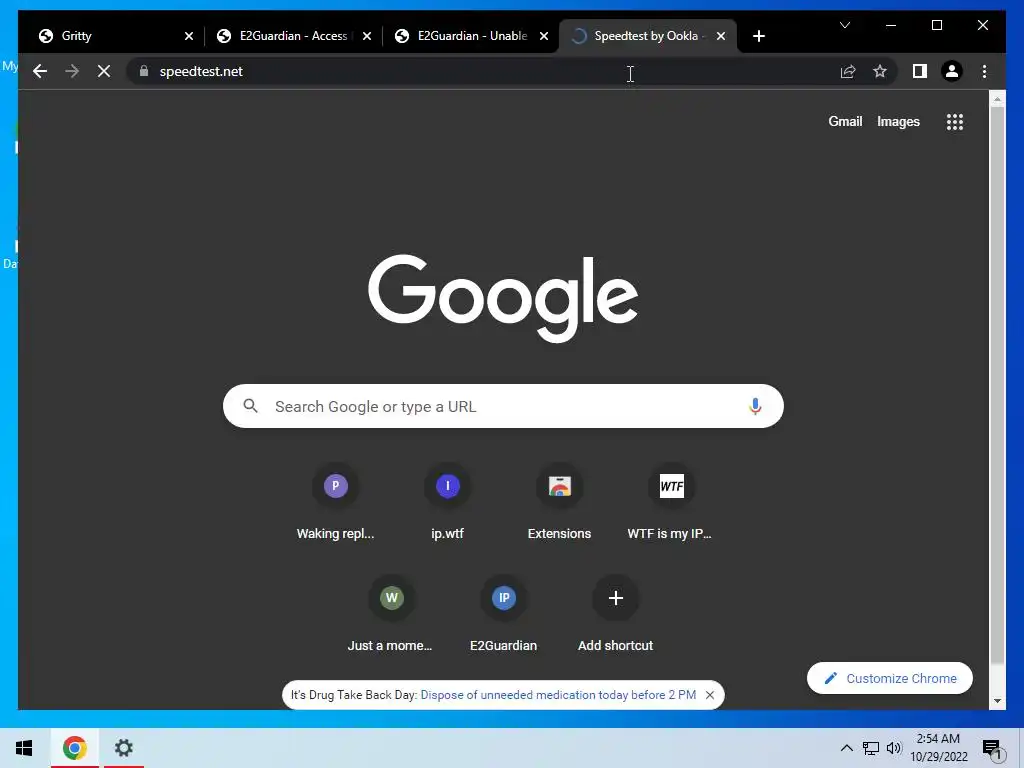Screen dimensions: 1024x768
Task: Open the Chrome three-dot menu
Action: [x=984, y=71]
